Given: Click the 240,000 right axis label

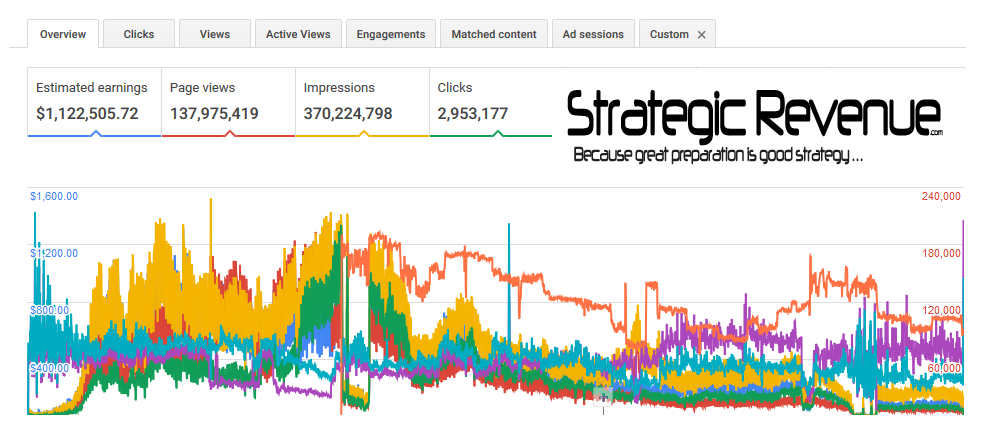Looking at the screenshot, I should click(x=939, y=196).
